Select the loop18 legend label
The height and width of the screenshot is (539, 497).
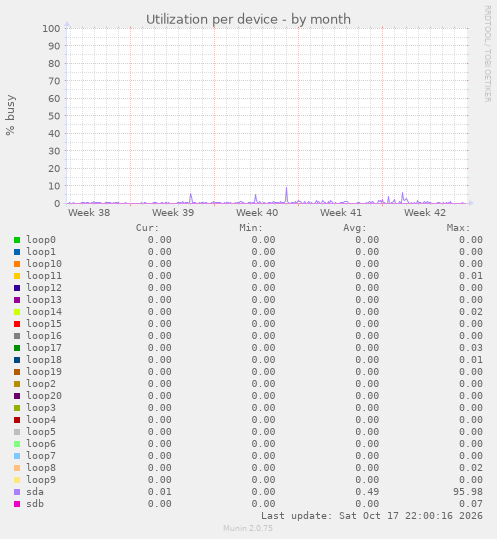tap(44, 360)
